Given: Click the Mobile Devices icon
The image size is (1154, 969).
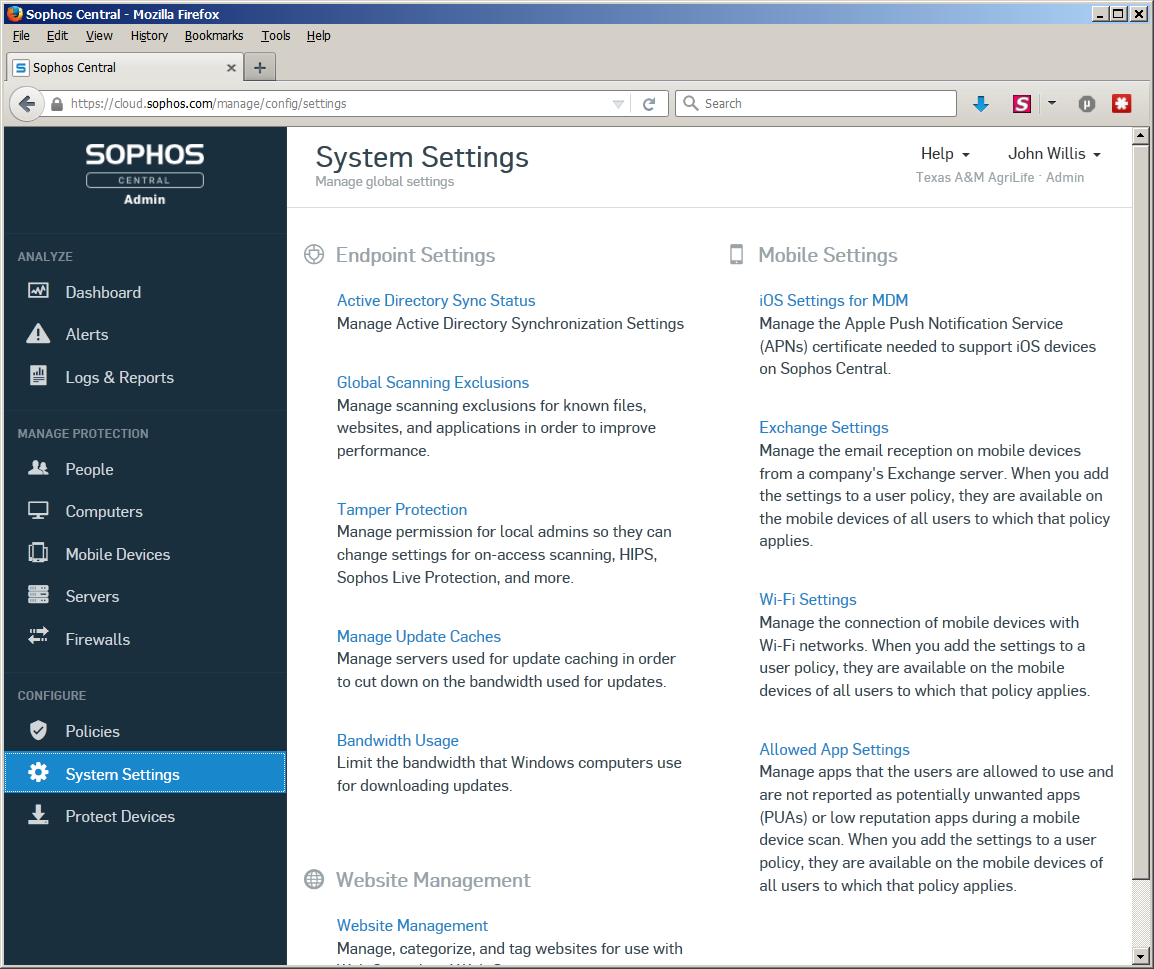Looking at the screenshot, I should coord(38,553).
